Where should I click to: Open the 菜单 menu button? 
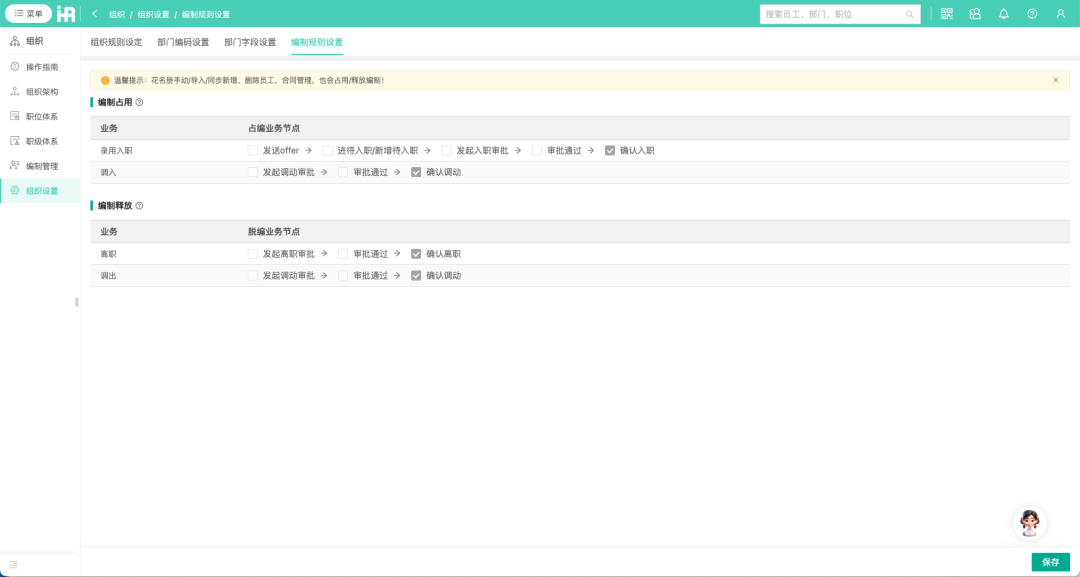point(29,14)
